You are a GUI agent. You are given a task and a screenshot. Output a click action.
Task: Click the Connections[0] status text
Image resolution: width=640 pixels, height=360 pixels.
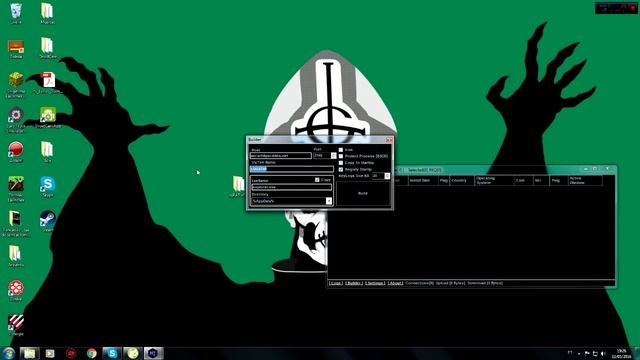pos(420,283)
